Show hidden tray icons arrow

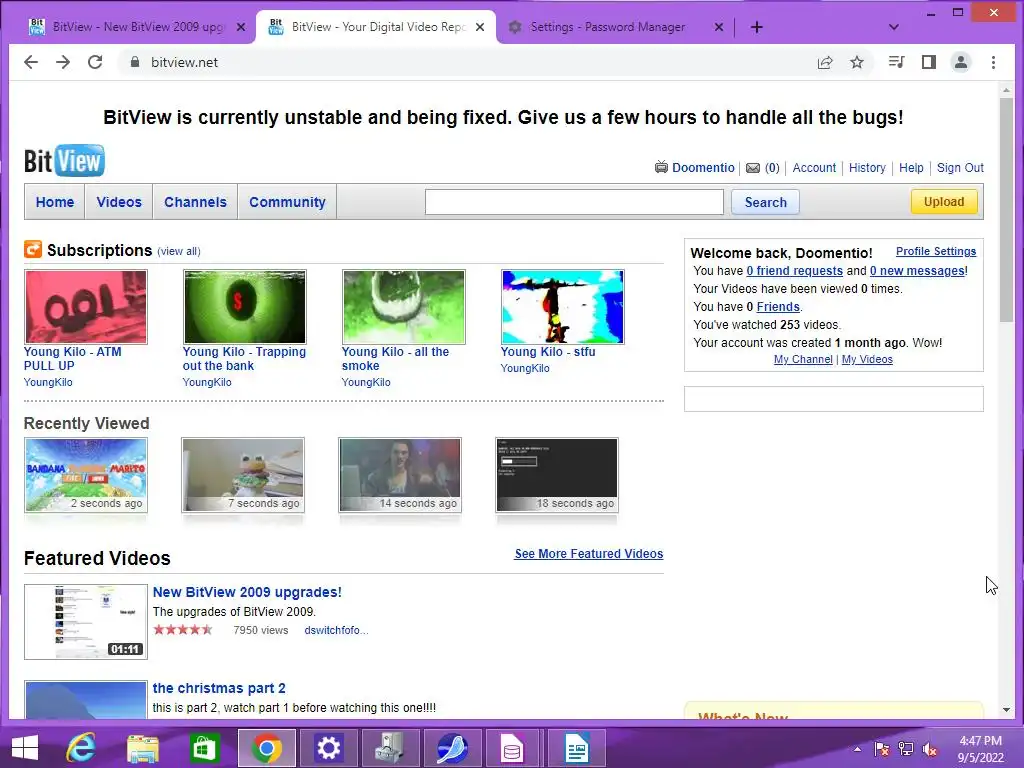pyautogui.click(x=857, y=749)
